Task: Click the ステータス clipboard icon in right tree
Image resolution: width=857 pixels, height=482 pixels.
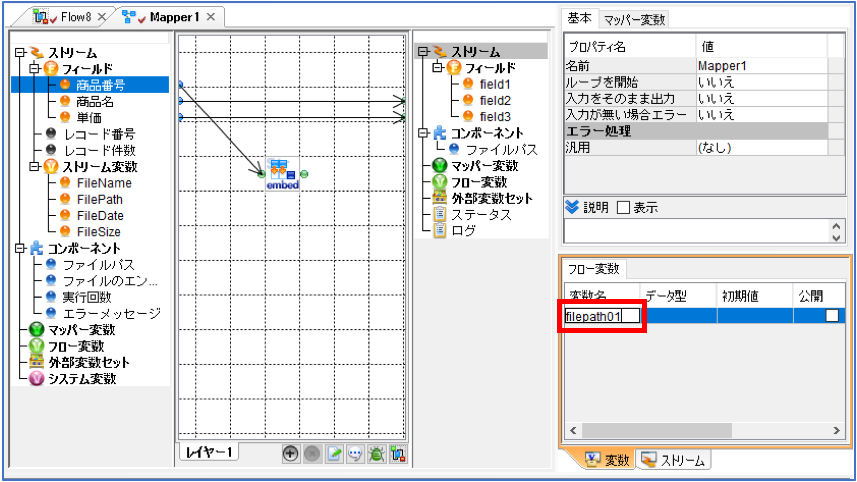Action: click(439, 214)
